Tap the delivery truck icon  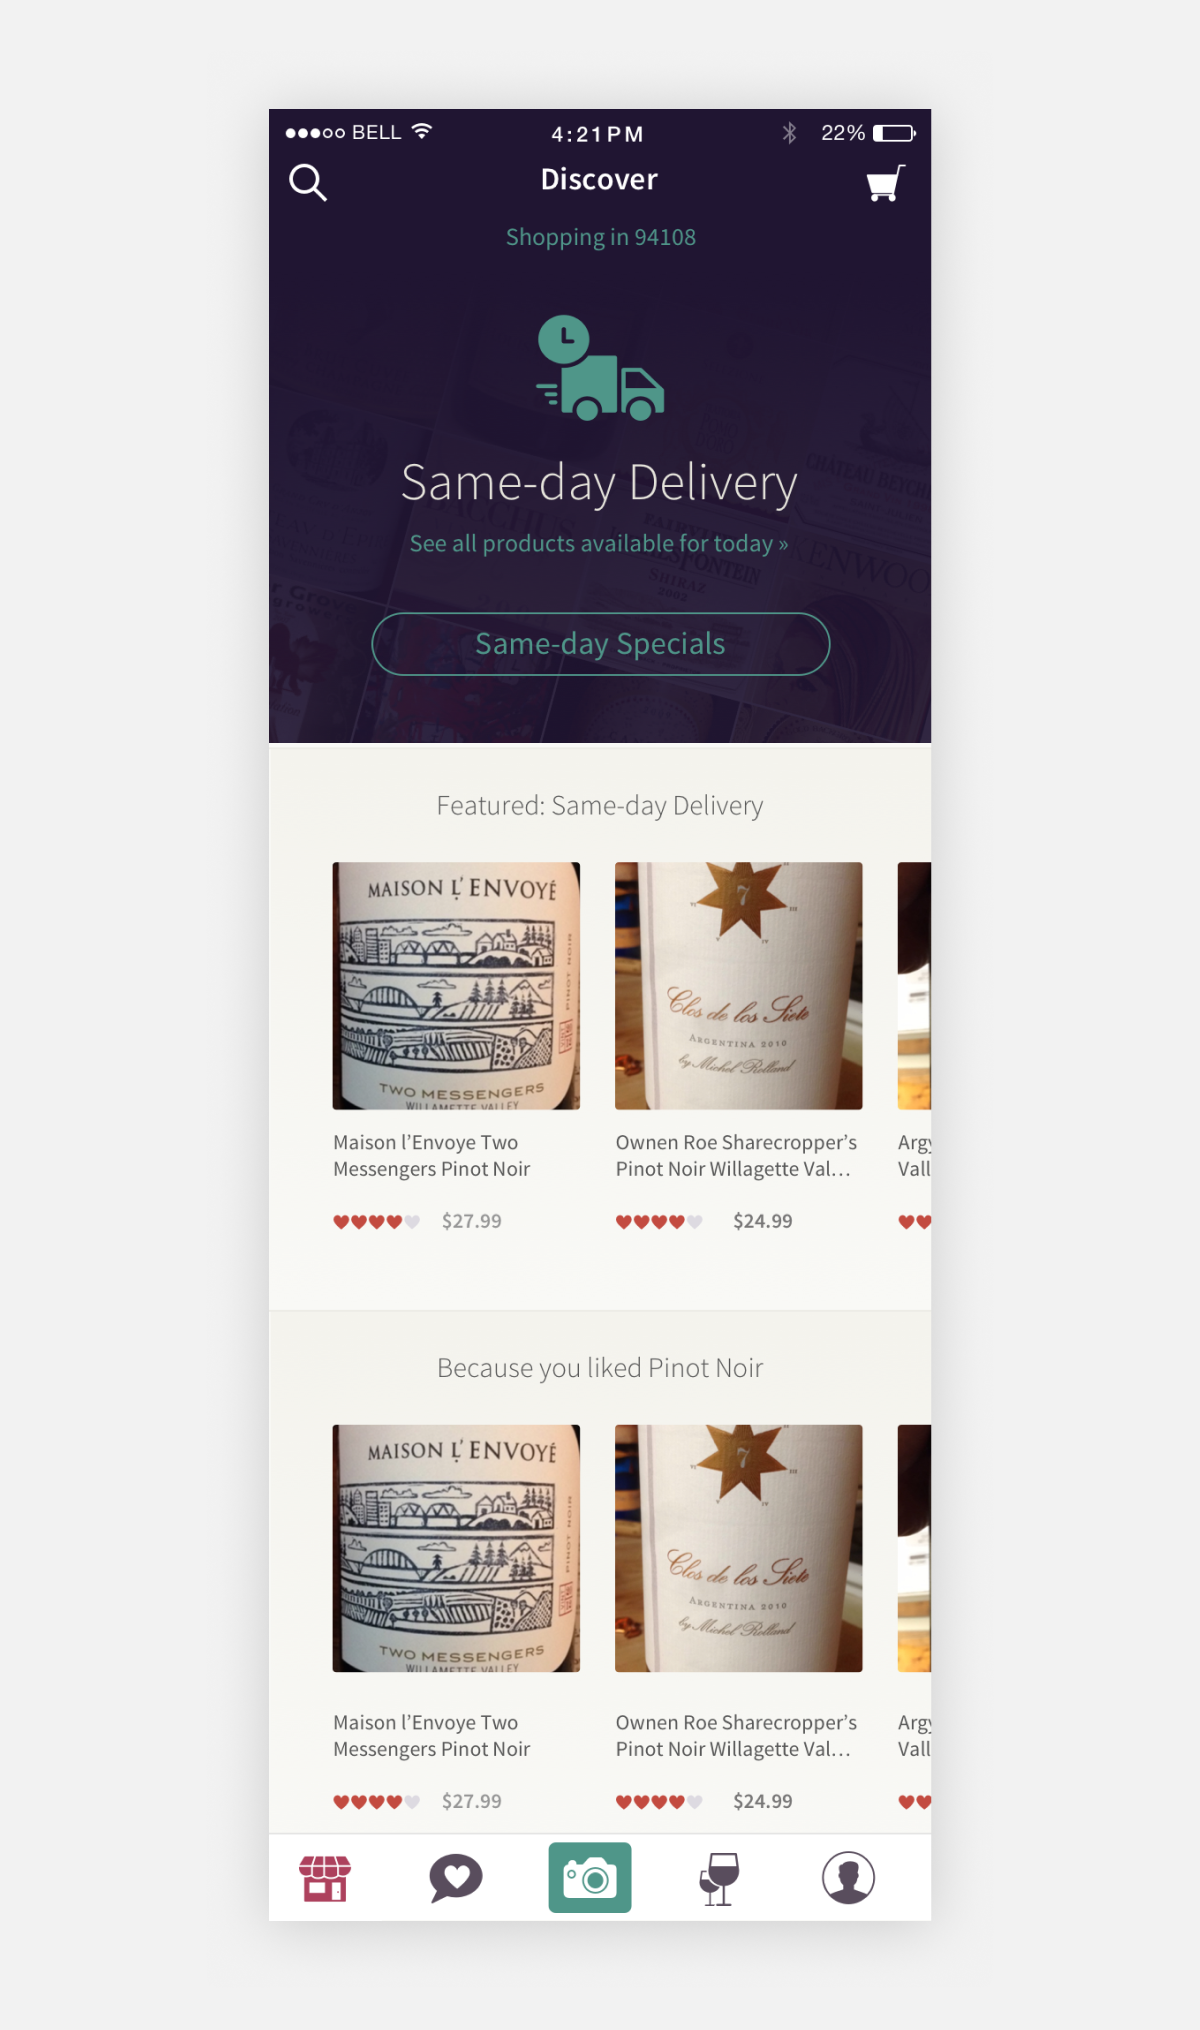600,368
